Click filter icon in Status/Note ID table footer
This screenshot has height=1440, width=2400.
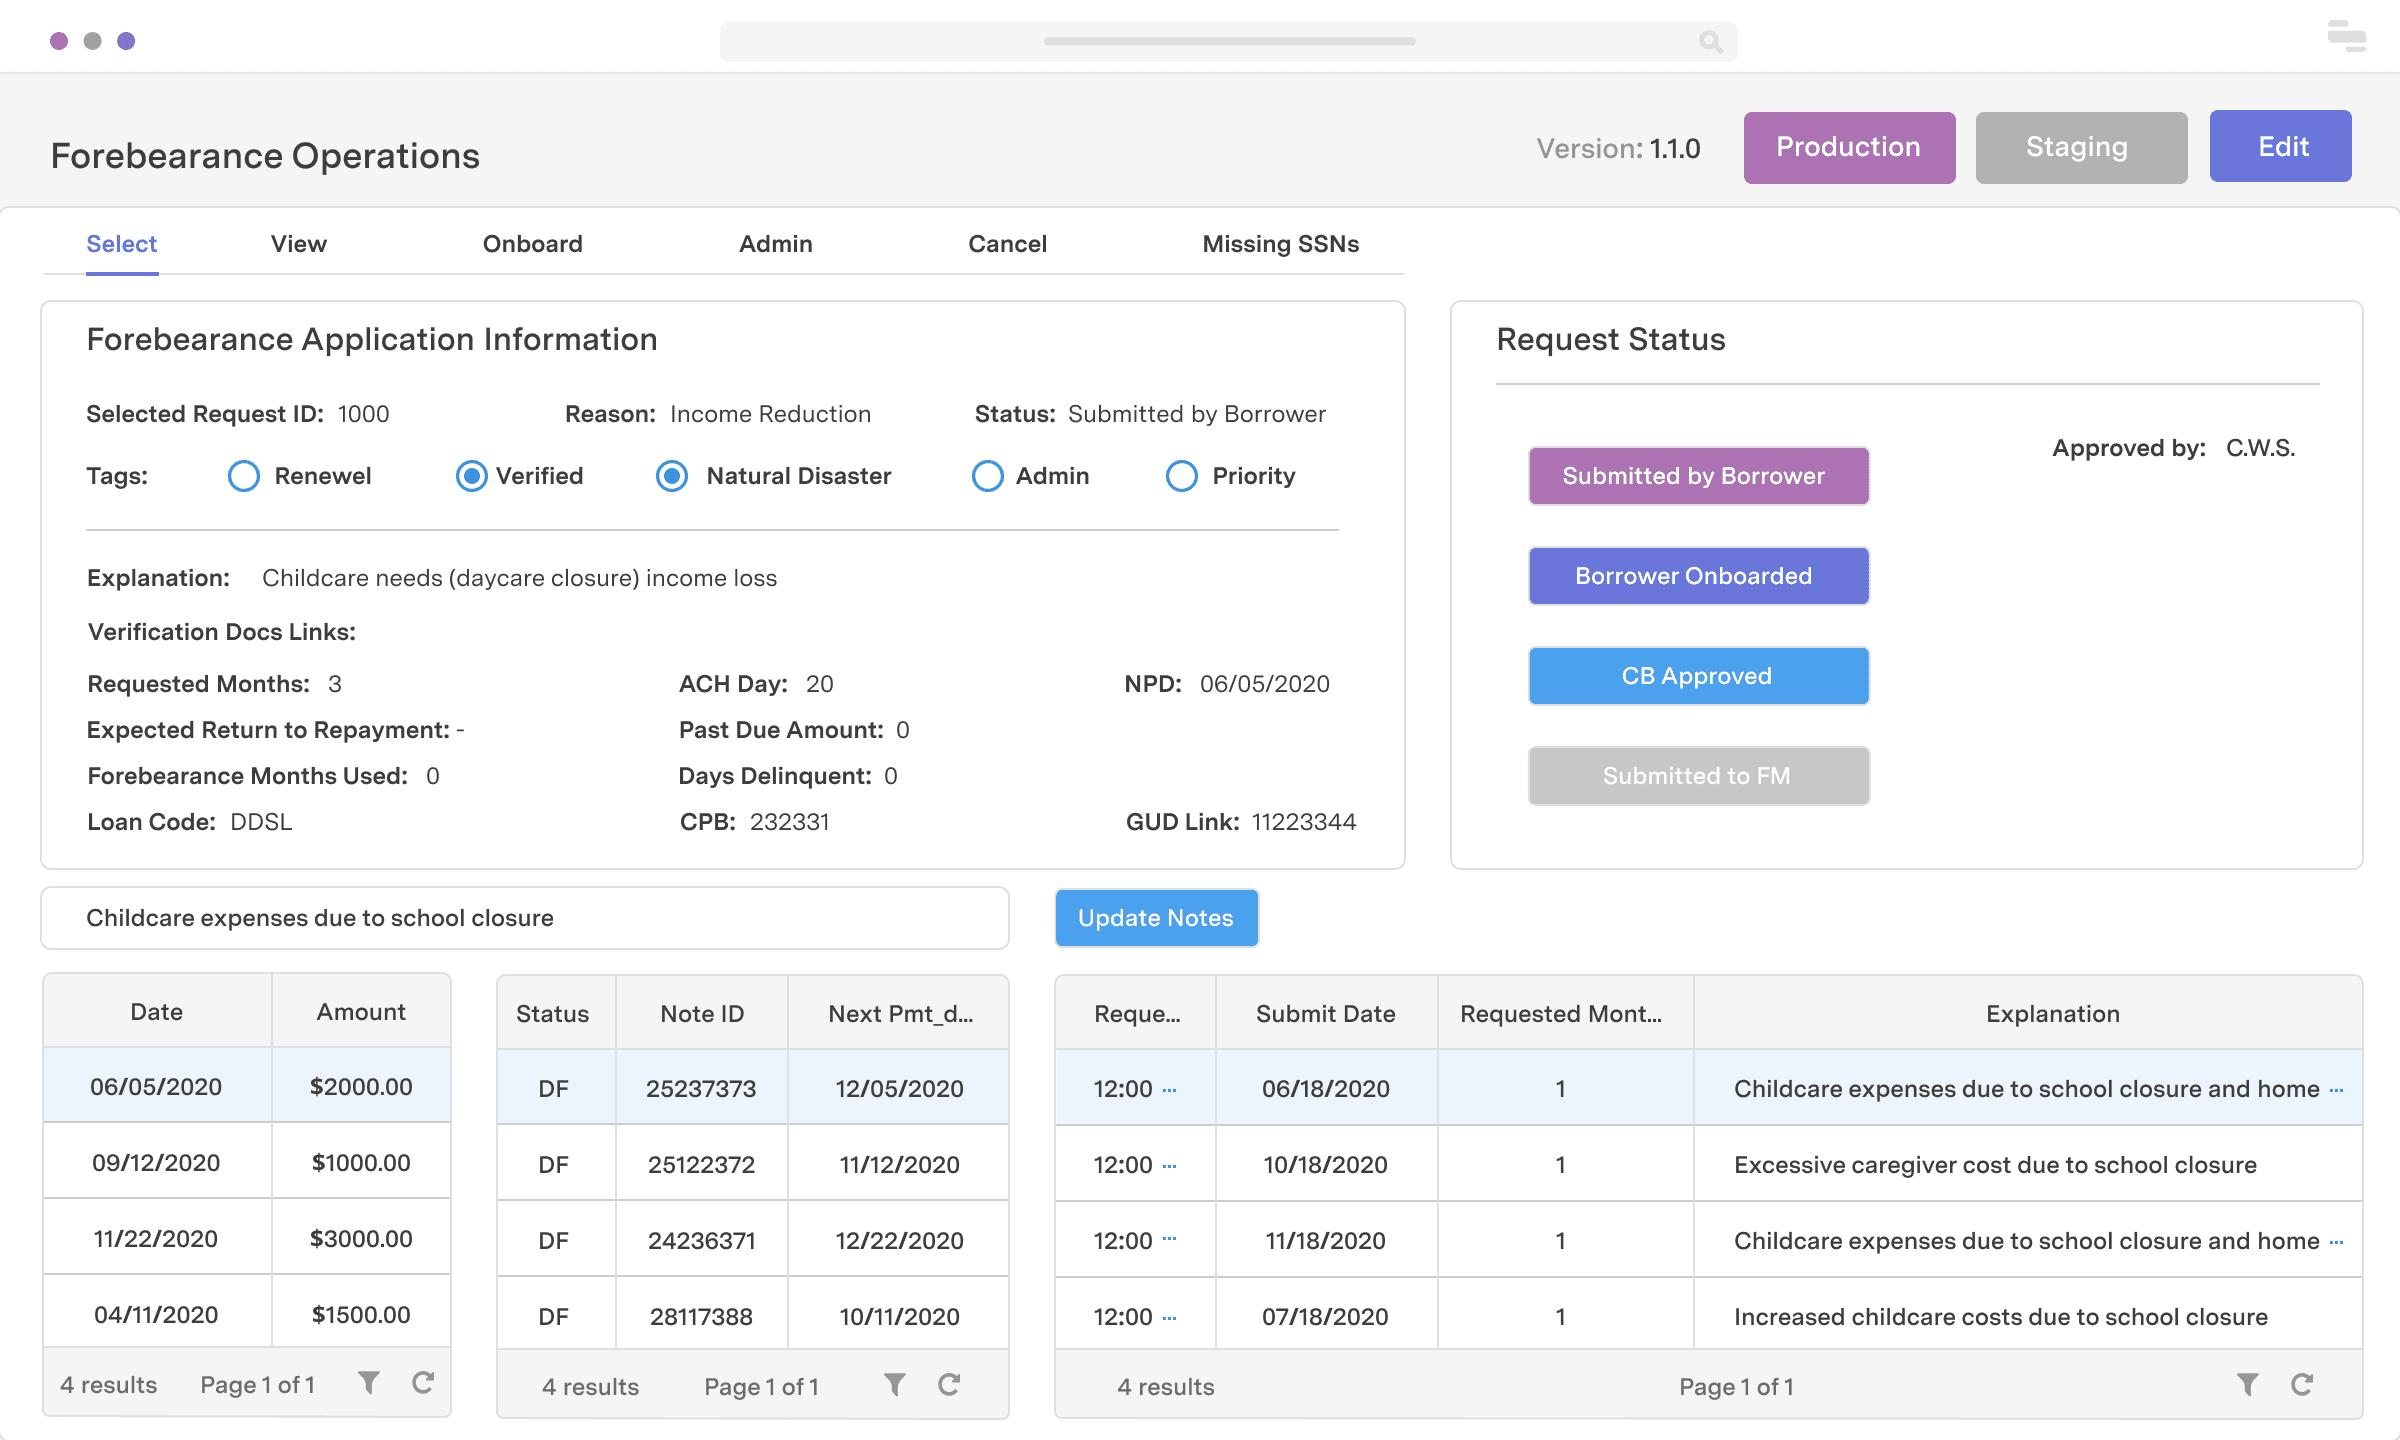coord(895,1385)
